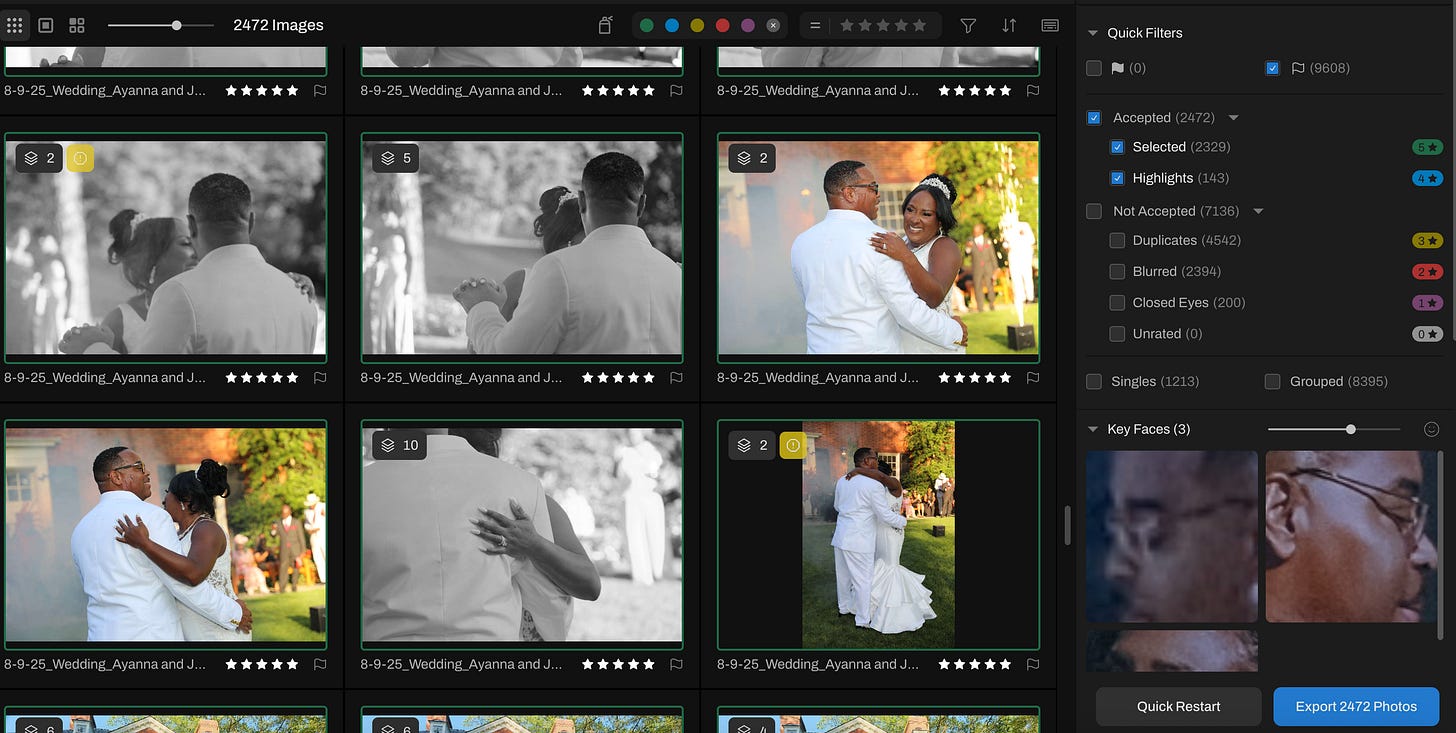Click flag icon under the vertical portrait photo
The image size is (1456, 733).
point(1033,664)
